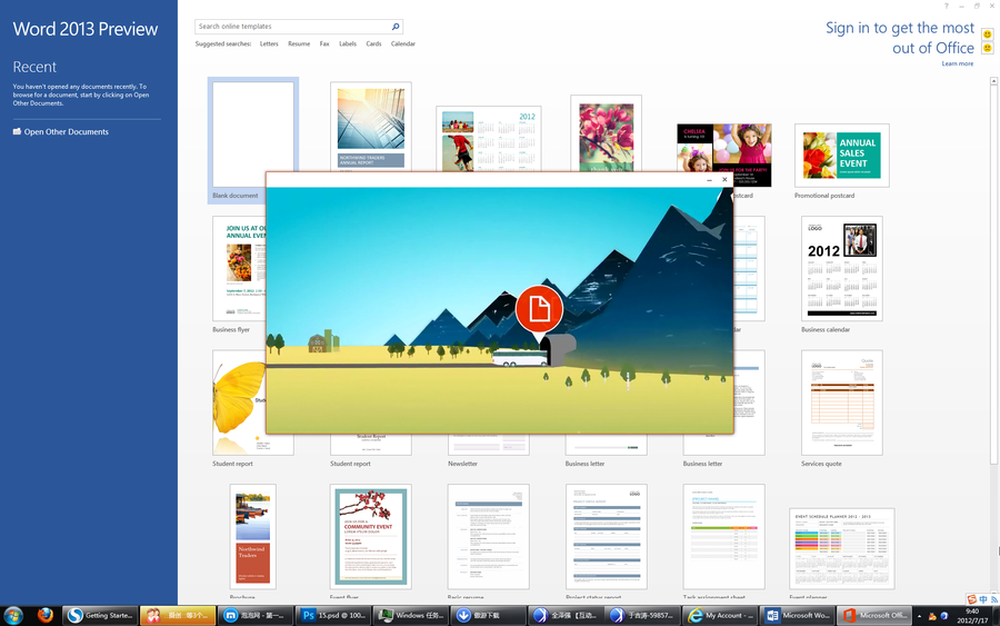The height and width of the screenshot is (626, 1000).
Task: Show hidden system tray icons
Action: 919,616
